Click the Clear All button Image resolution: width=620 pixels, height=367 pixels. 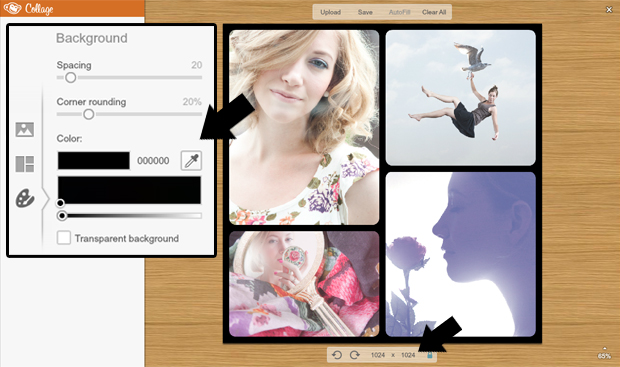(434, 12)
